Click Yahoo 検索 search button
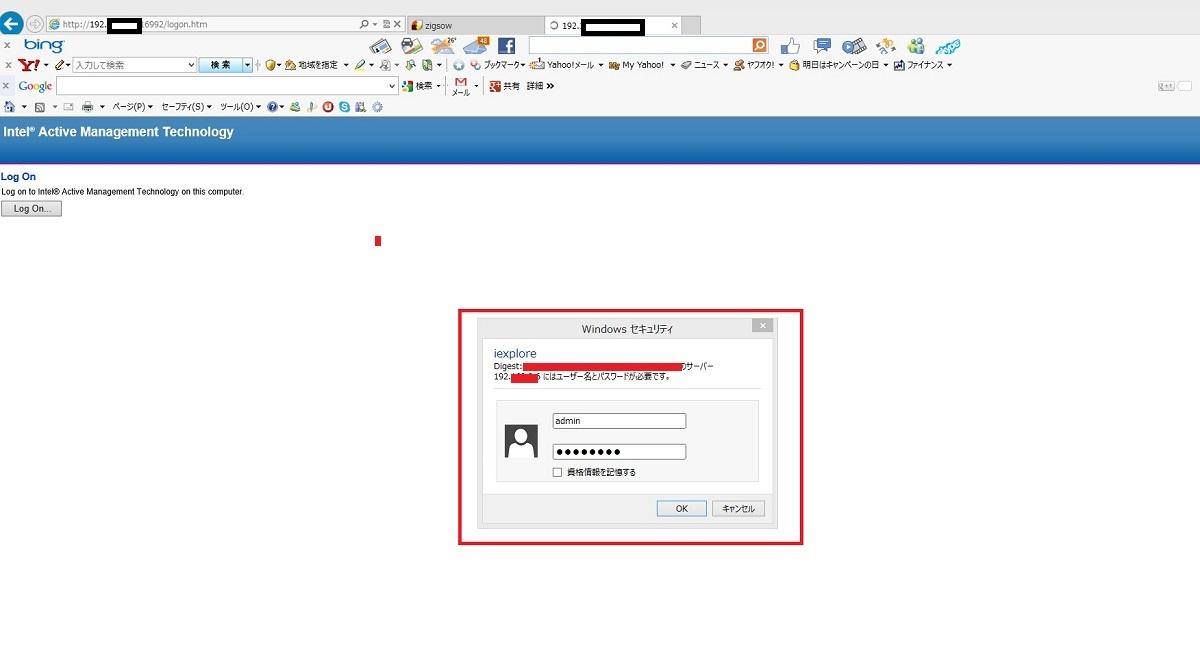The width and height of the screenshot is (1200, 652). [220, 65]
